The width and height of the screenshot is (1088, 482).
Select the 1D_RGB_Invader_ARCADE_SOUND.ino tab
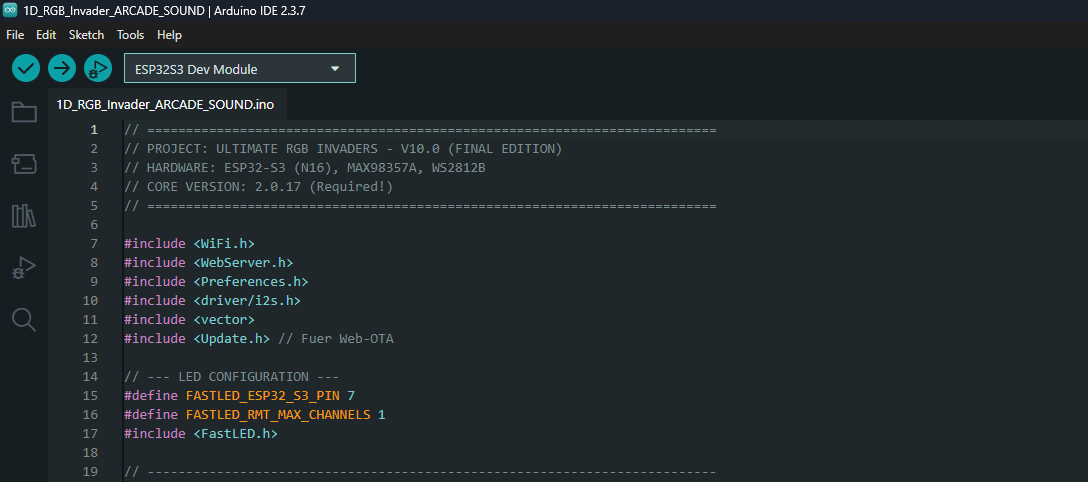coord(165,105)
